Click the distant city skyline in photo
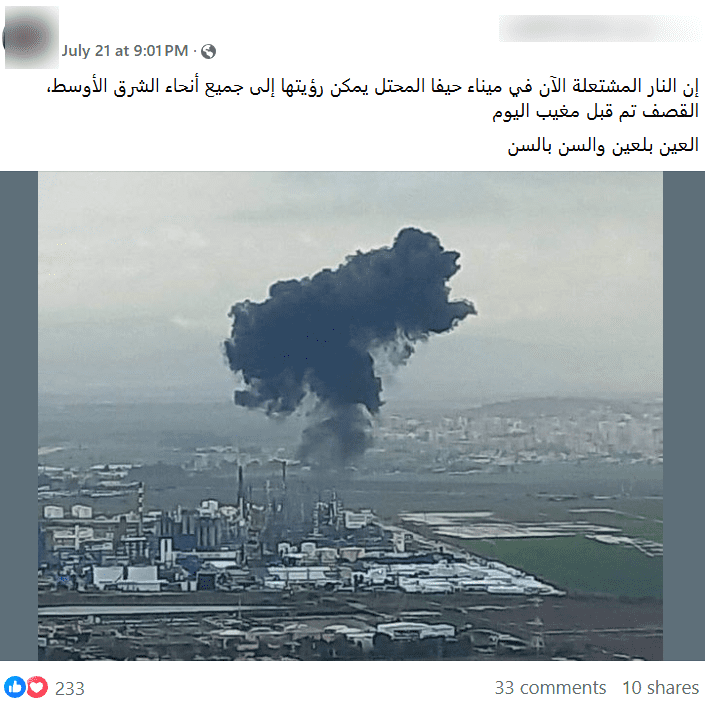This screenshot has width=705, height=713. pyautogui.click(x=519, y=432)
